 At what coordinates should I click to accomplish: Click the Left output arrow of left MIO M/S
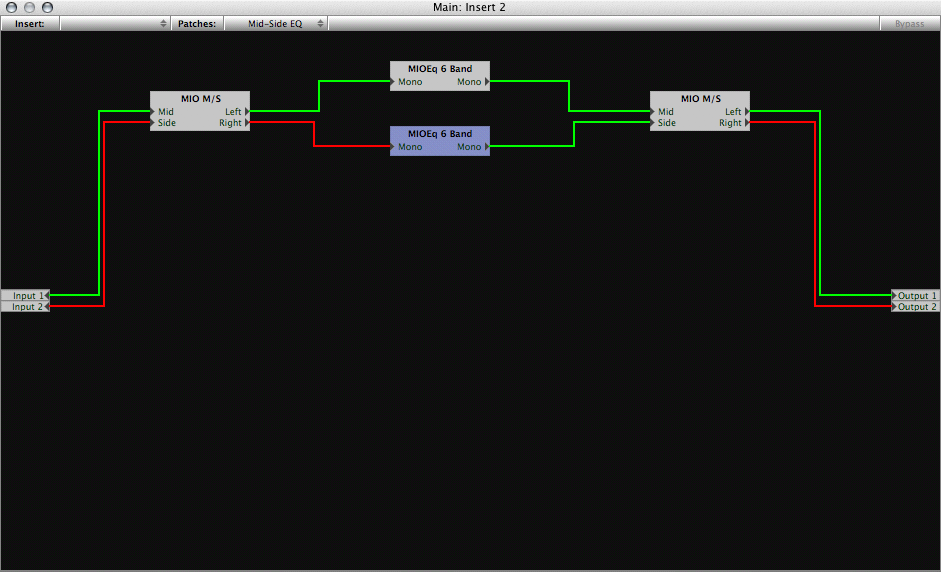point(247,112)
